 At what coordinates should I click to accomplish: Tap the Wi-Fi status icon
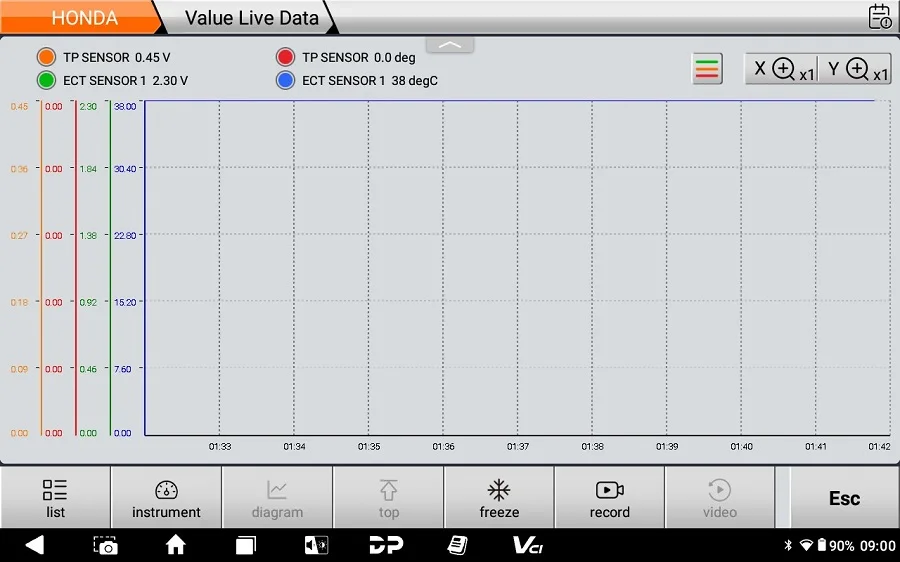click(x=806, y=545)
